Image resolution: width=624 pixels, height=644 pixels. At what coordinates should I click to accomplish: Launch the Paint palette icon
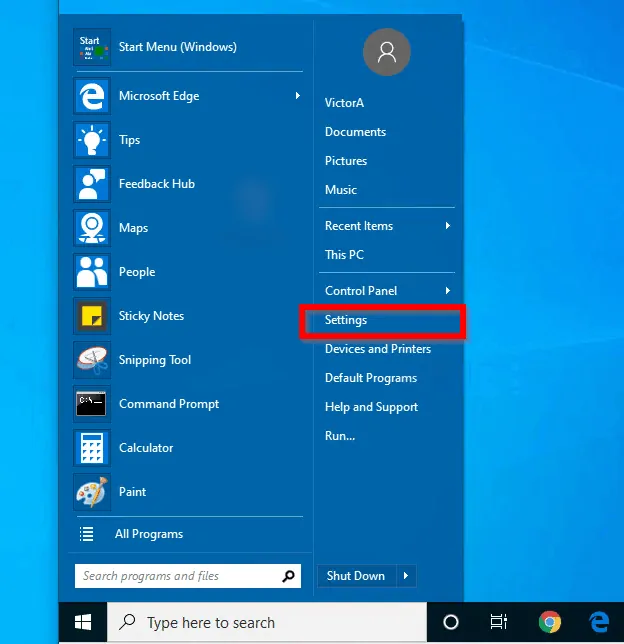[x=92, y=492]
